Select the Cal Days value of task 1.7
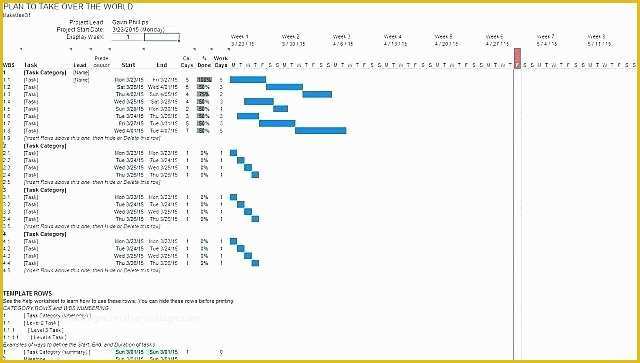 187,124
